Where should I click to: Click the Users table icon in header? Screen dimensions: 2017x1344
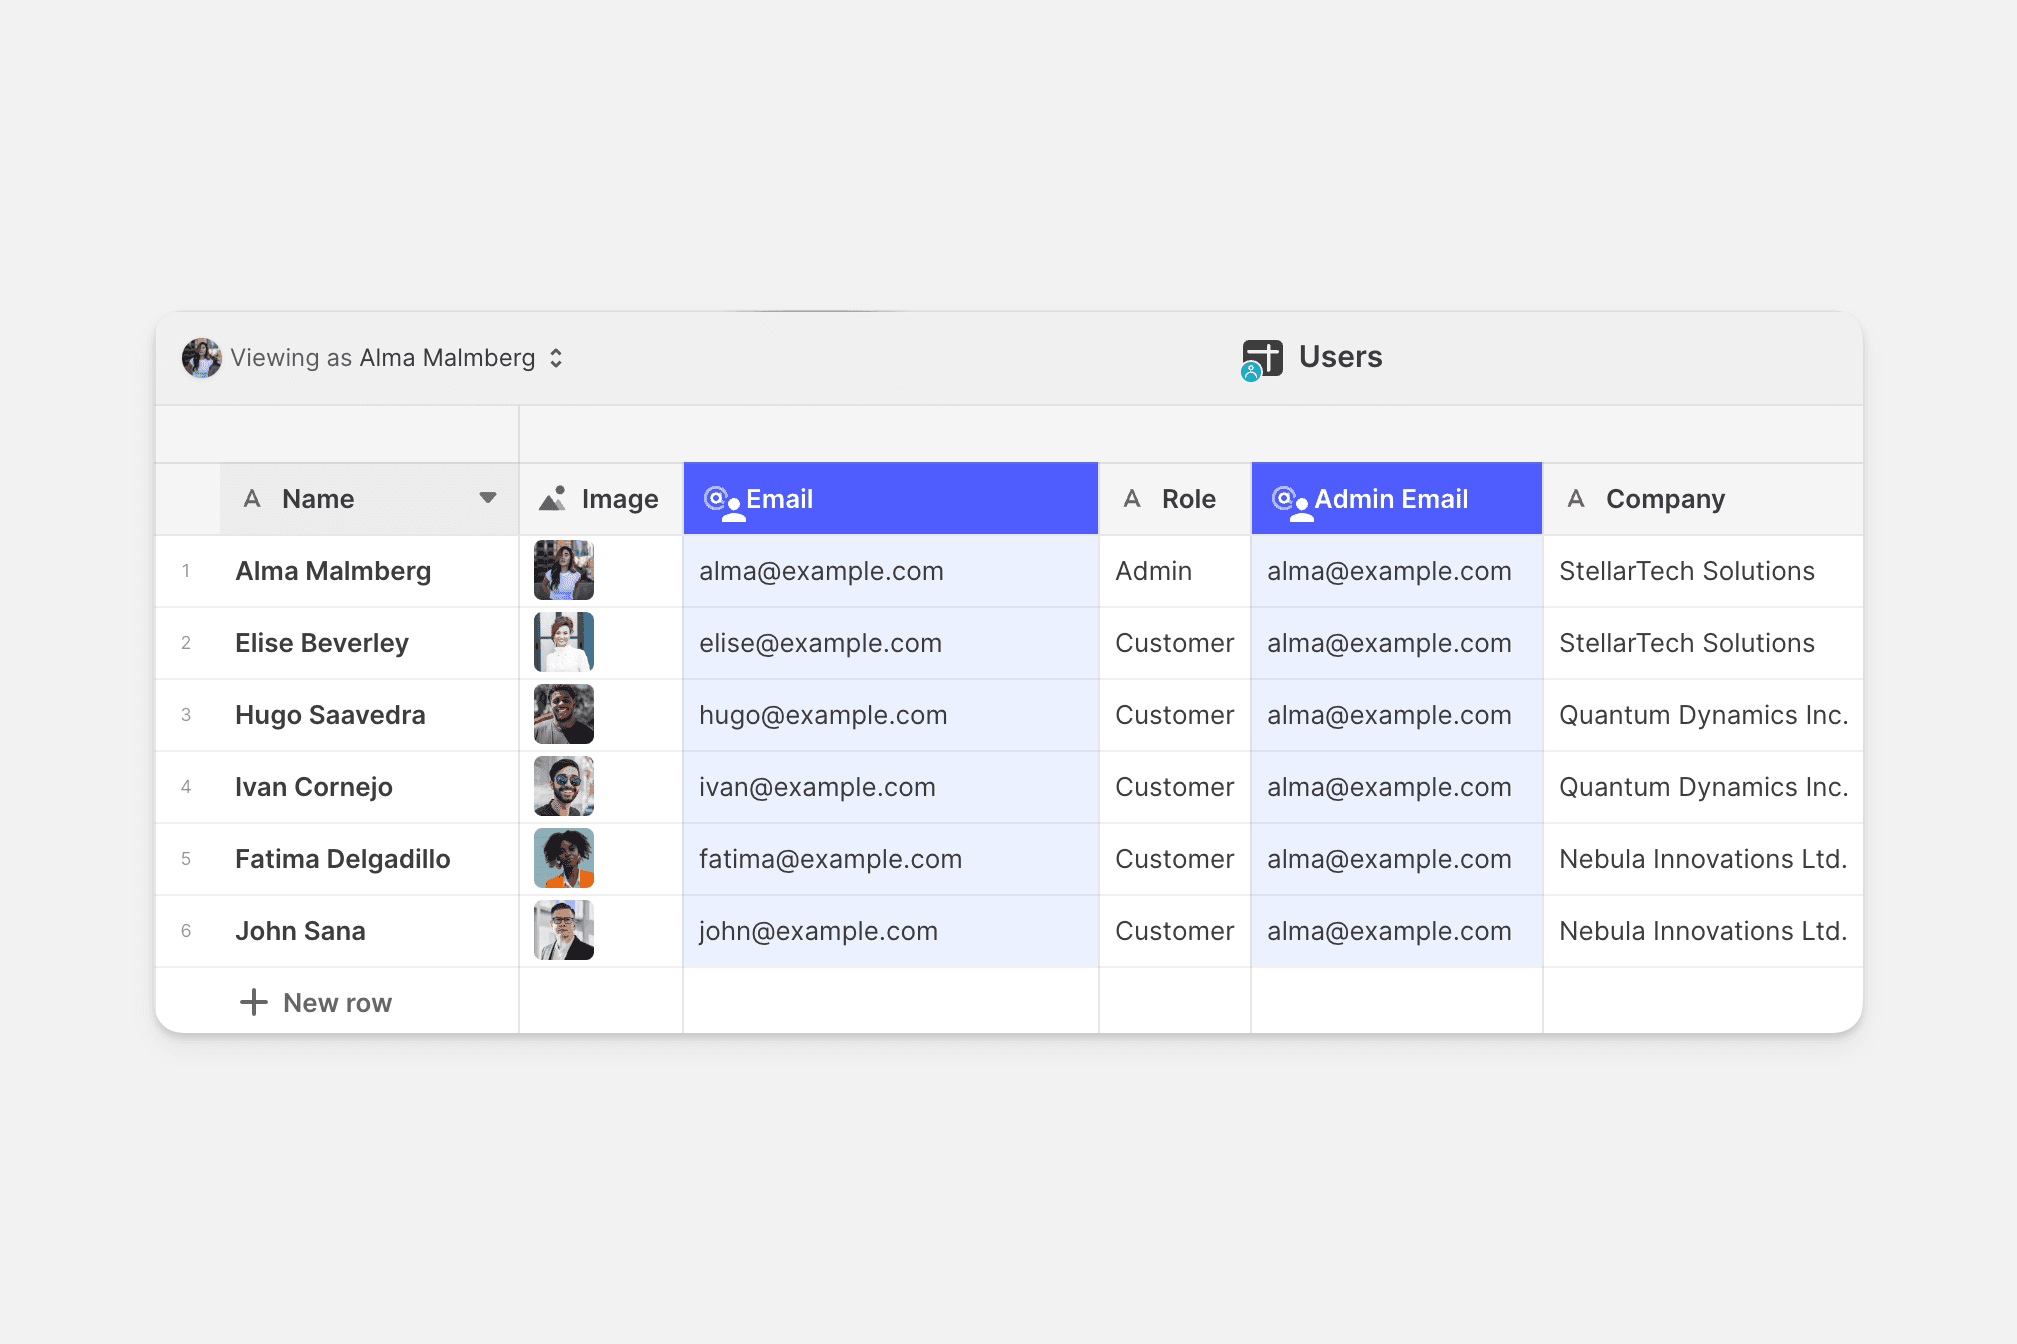click(1262, 358)
